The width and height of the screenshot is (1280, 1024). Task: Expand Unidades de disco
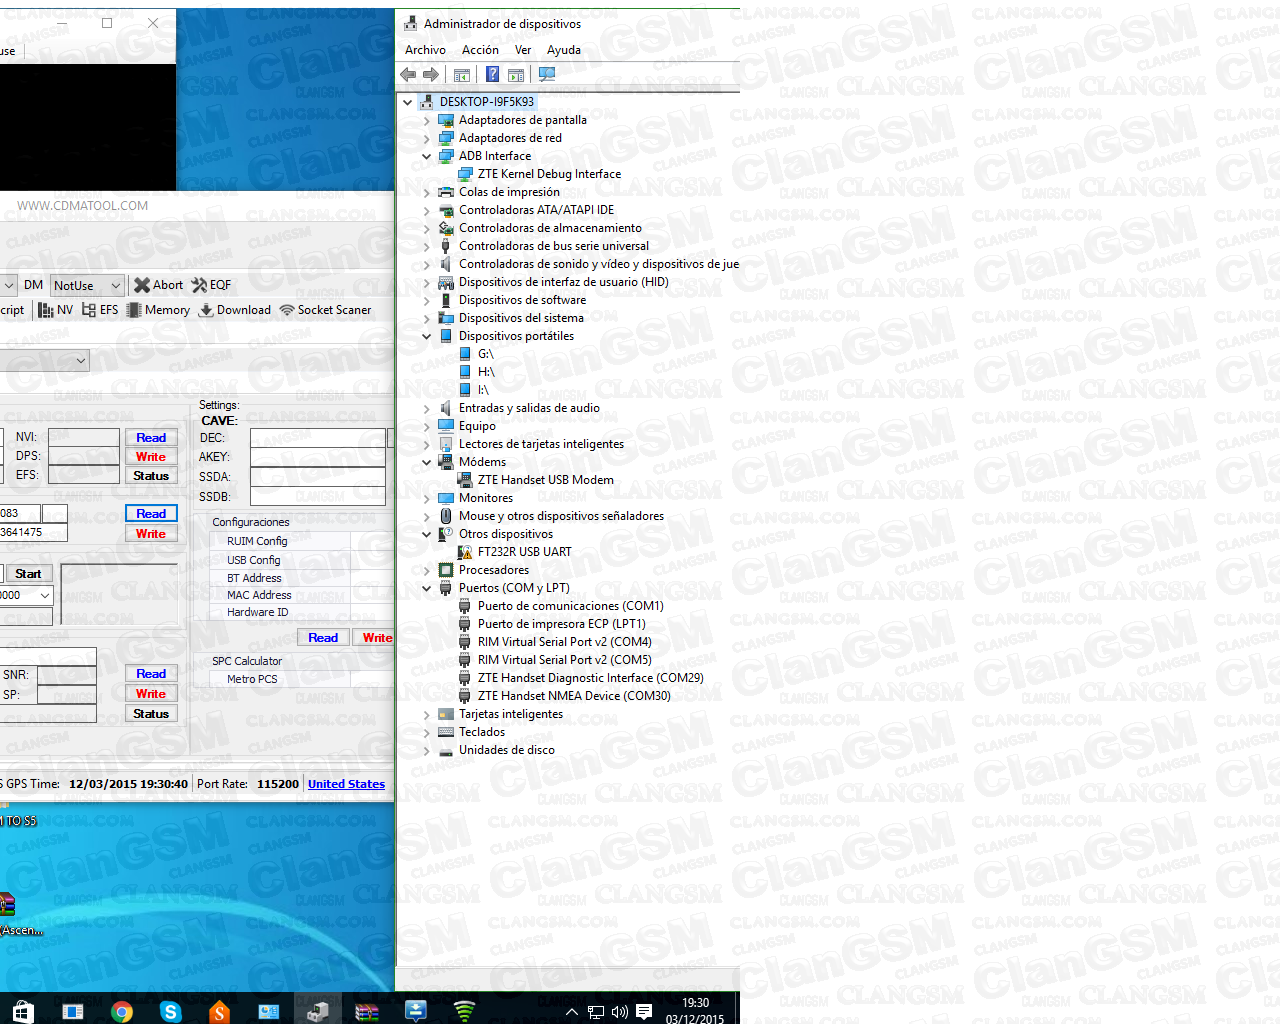click(427, 750)
